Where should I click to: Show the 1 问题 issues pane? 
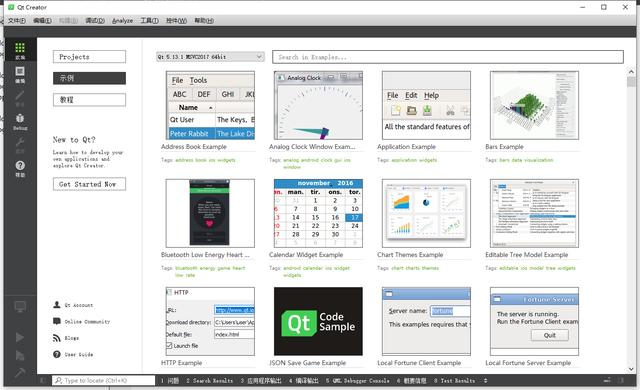pyautogui.click(x=170, y=381)
